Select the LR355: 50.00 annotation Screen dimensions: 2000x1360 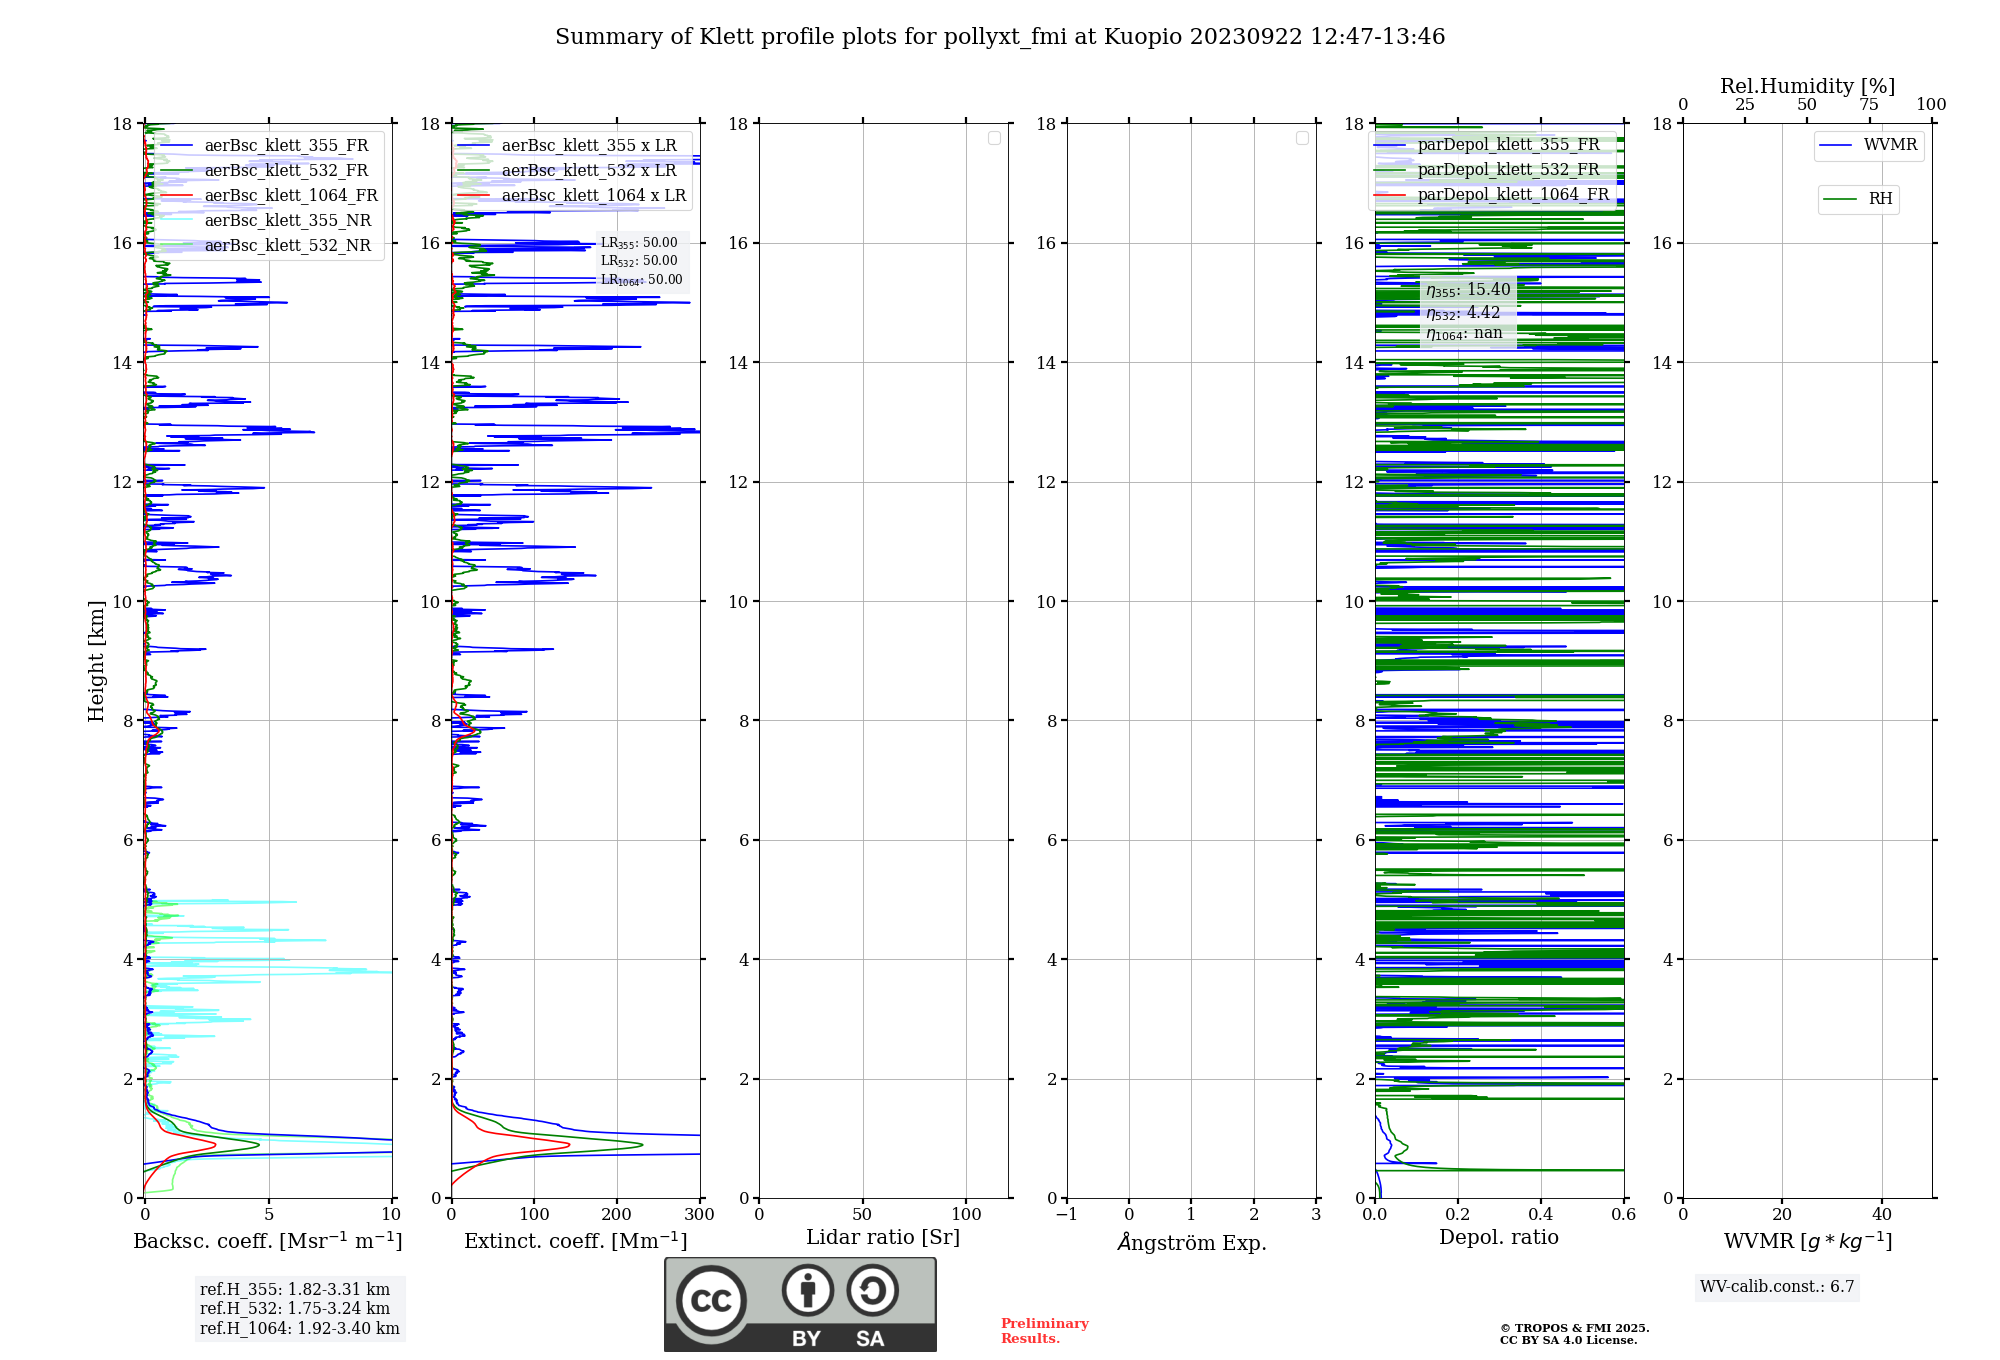[639, 243]
